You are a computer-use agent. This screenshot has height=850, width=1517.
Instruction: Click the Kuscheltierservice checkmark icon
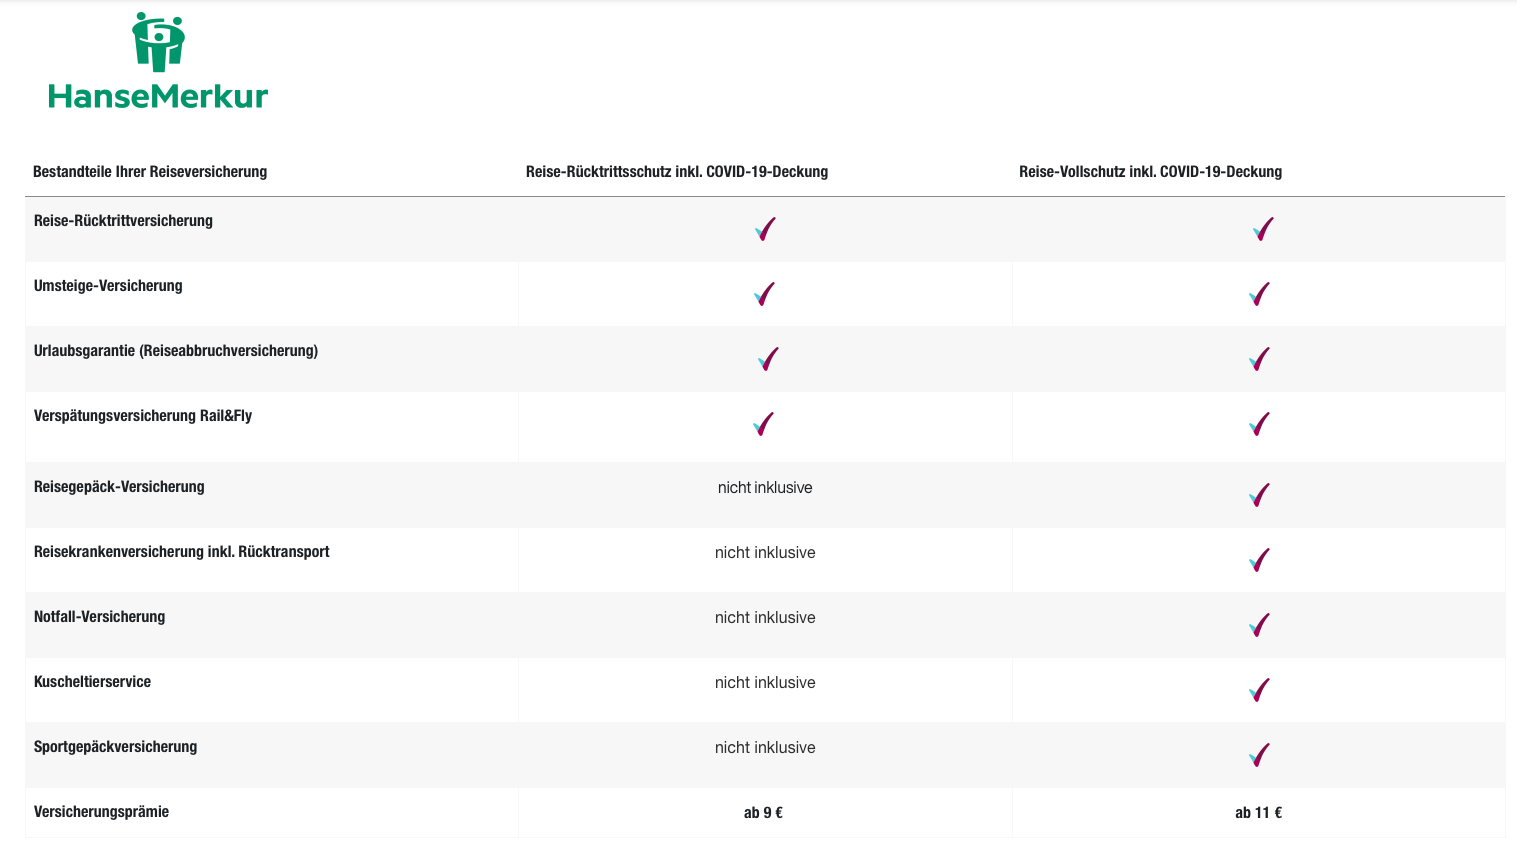[x=1260, y=690]
